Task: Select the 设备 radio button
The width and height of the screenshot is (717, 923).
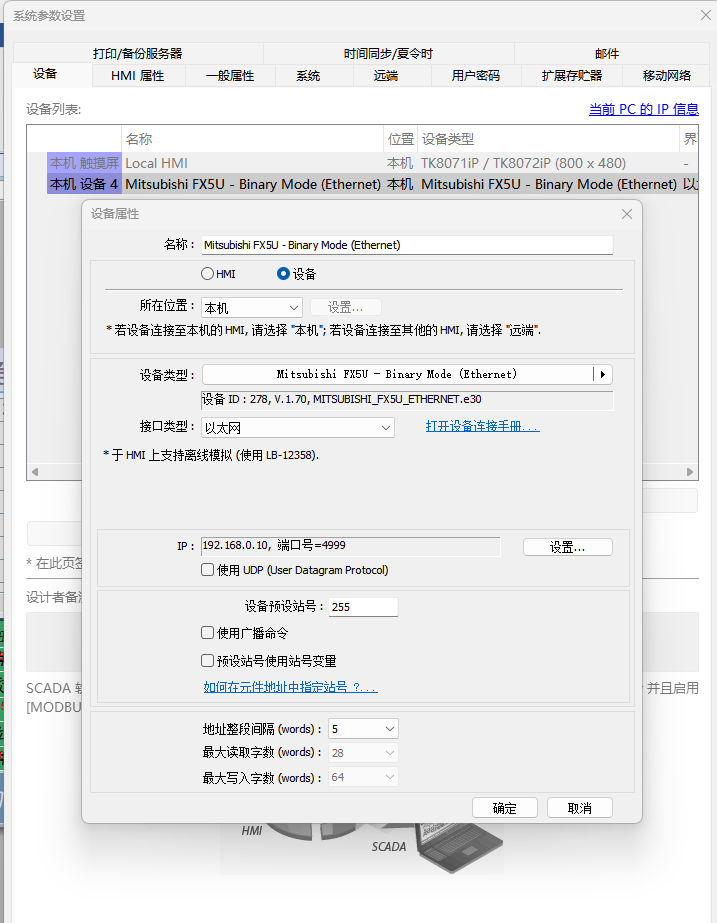Action: pyautogui.click(x=283, y=273)
